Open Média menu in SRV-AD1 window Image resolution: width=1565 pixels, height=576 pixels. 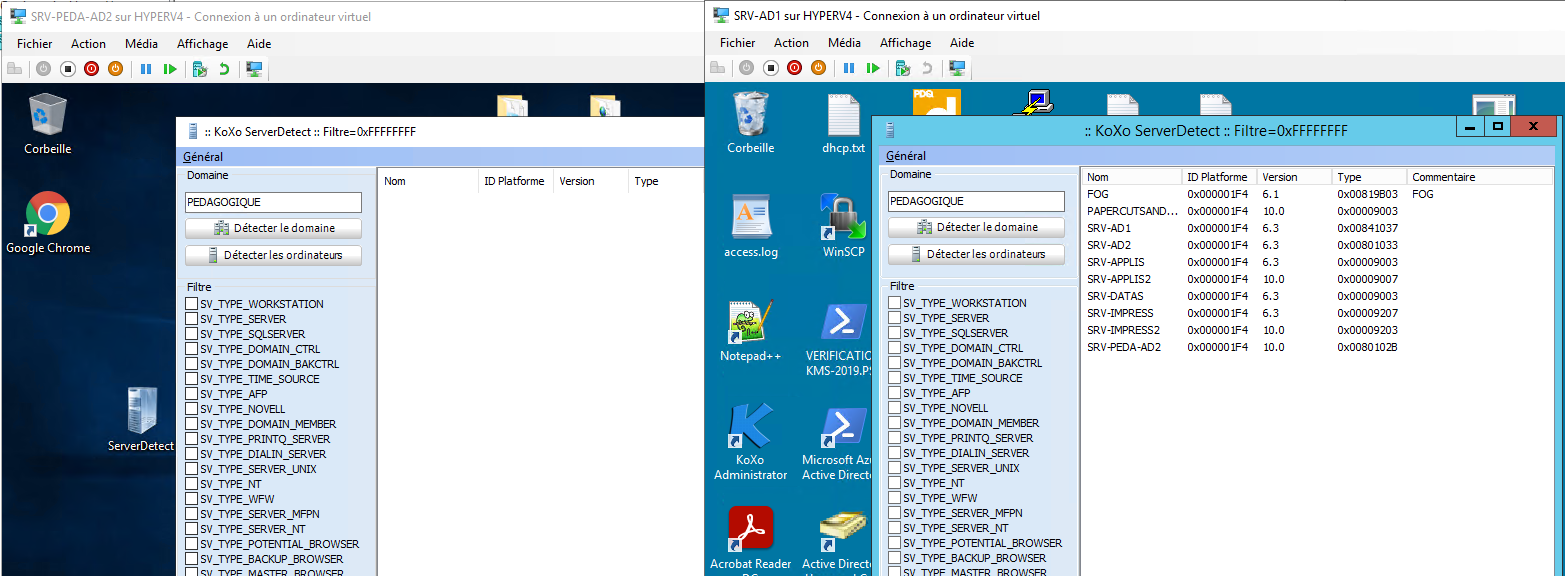tap(844, 43)
